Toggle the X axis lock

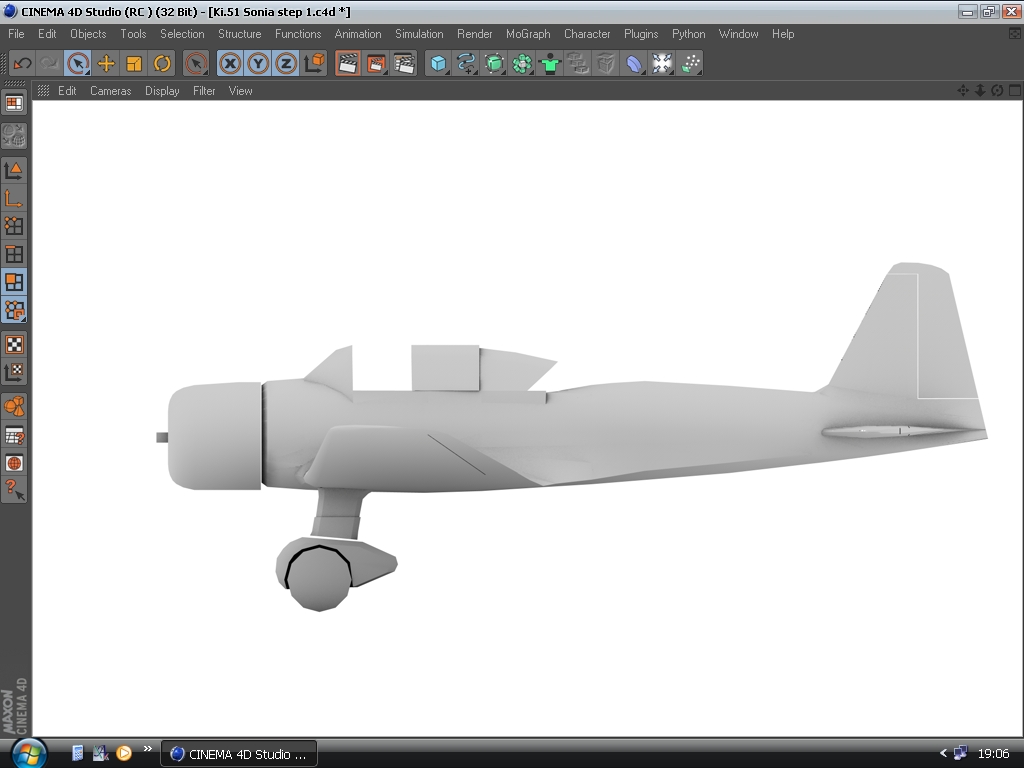click(x=230, y=64)
